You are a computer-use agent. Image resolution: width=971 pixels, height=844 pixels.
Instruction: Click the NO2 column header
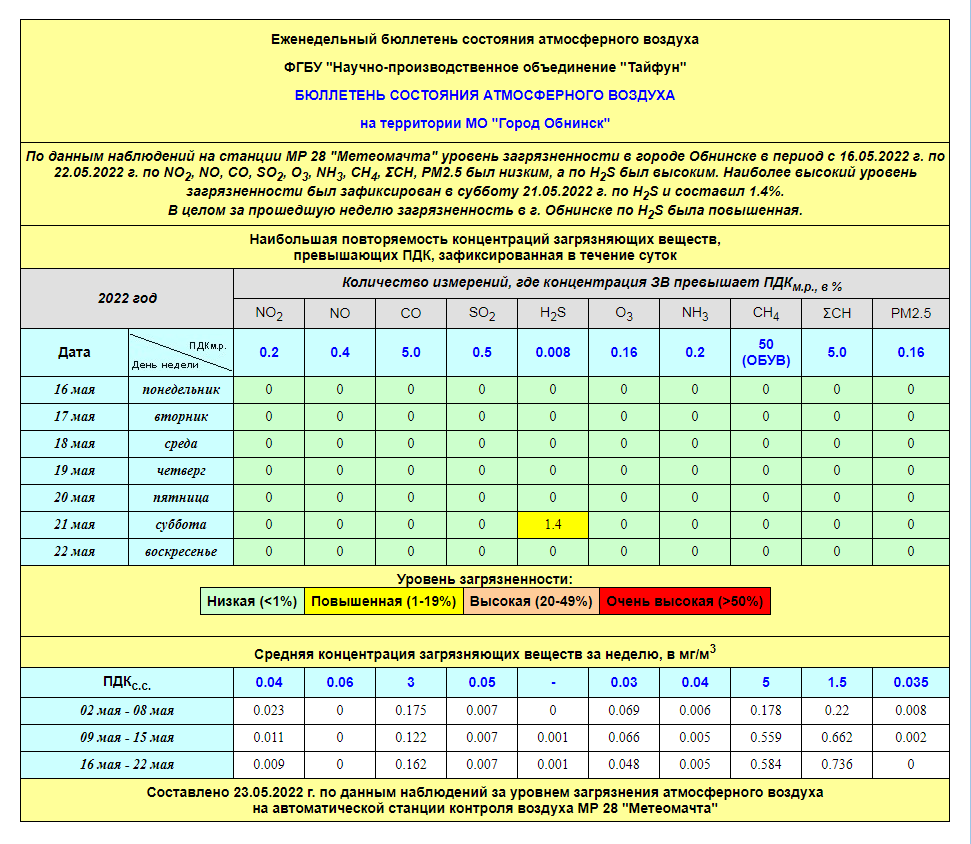268,313
